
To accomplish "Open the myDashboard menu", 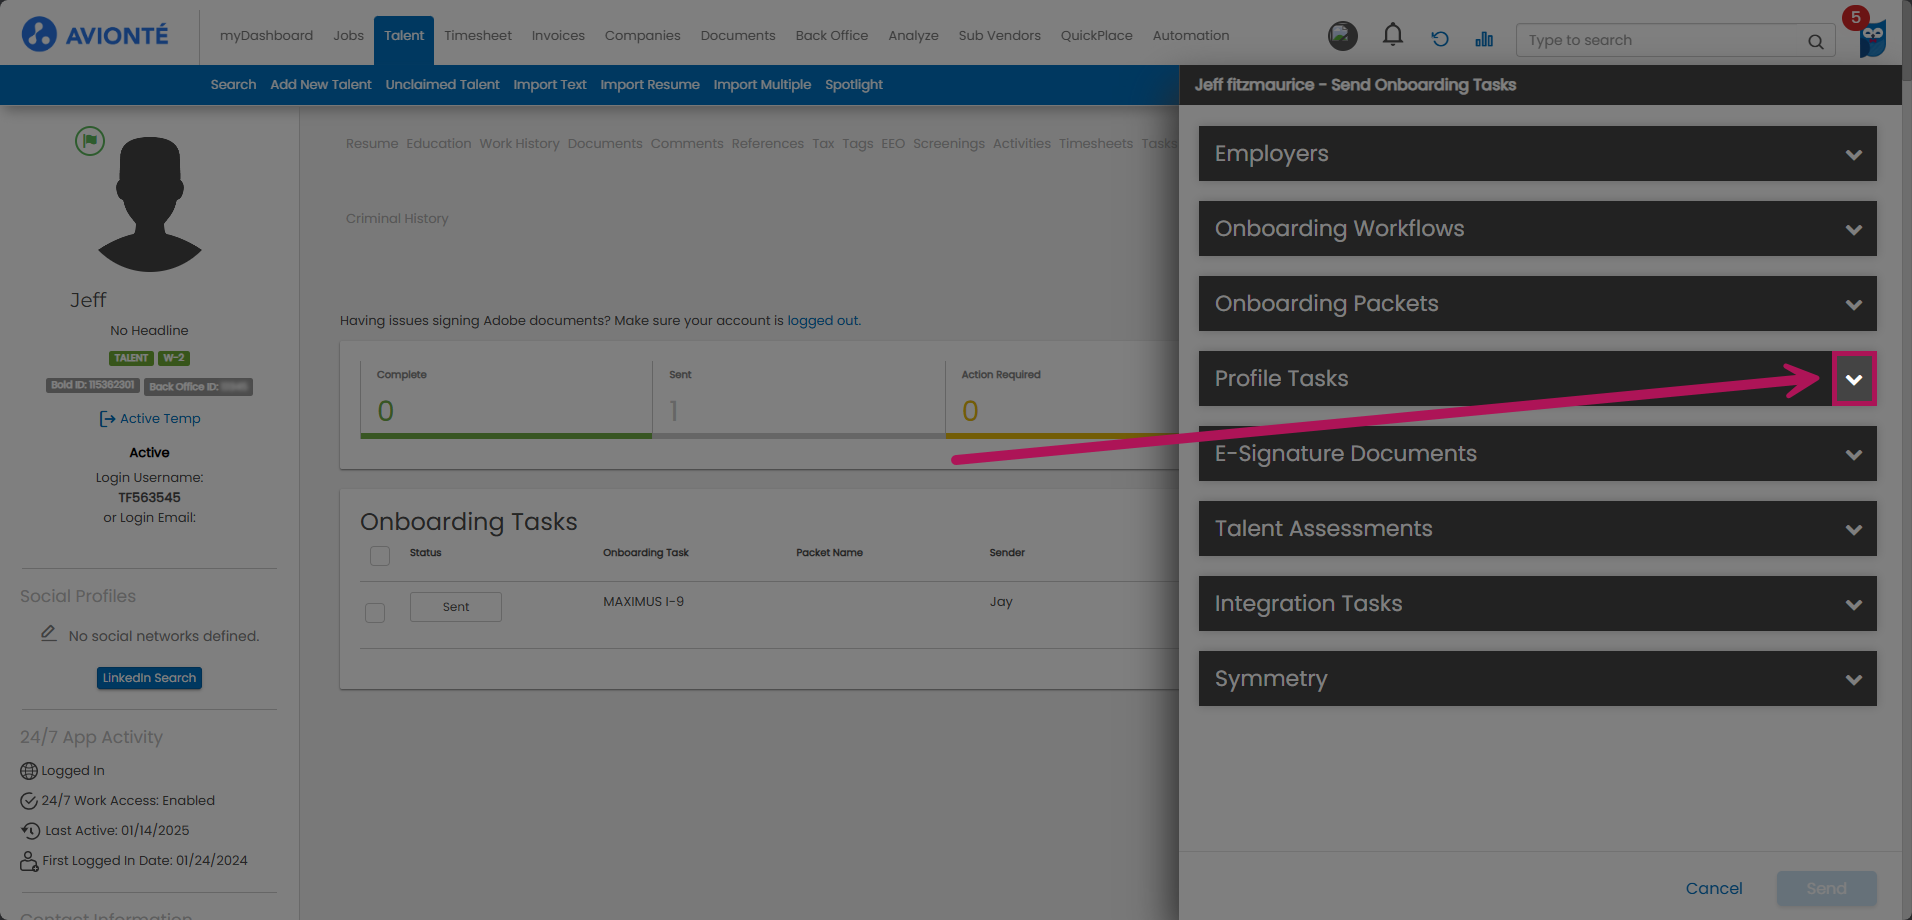I will coord(266,35).
